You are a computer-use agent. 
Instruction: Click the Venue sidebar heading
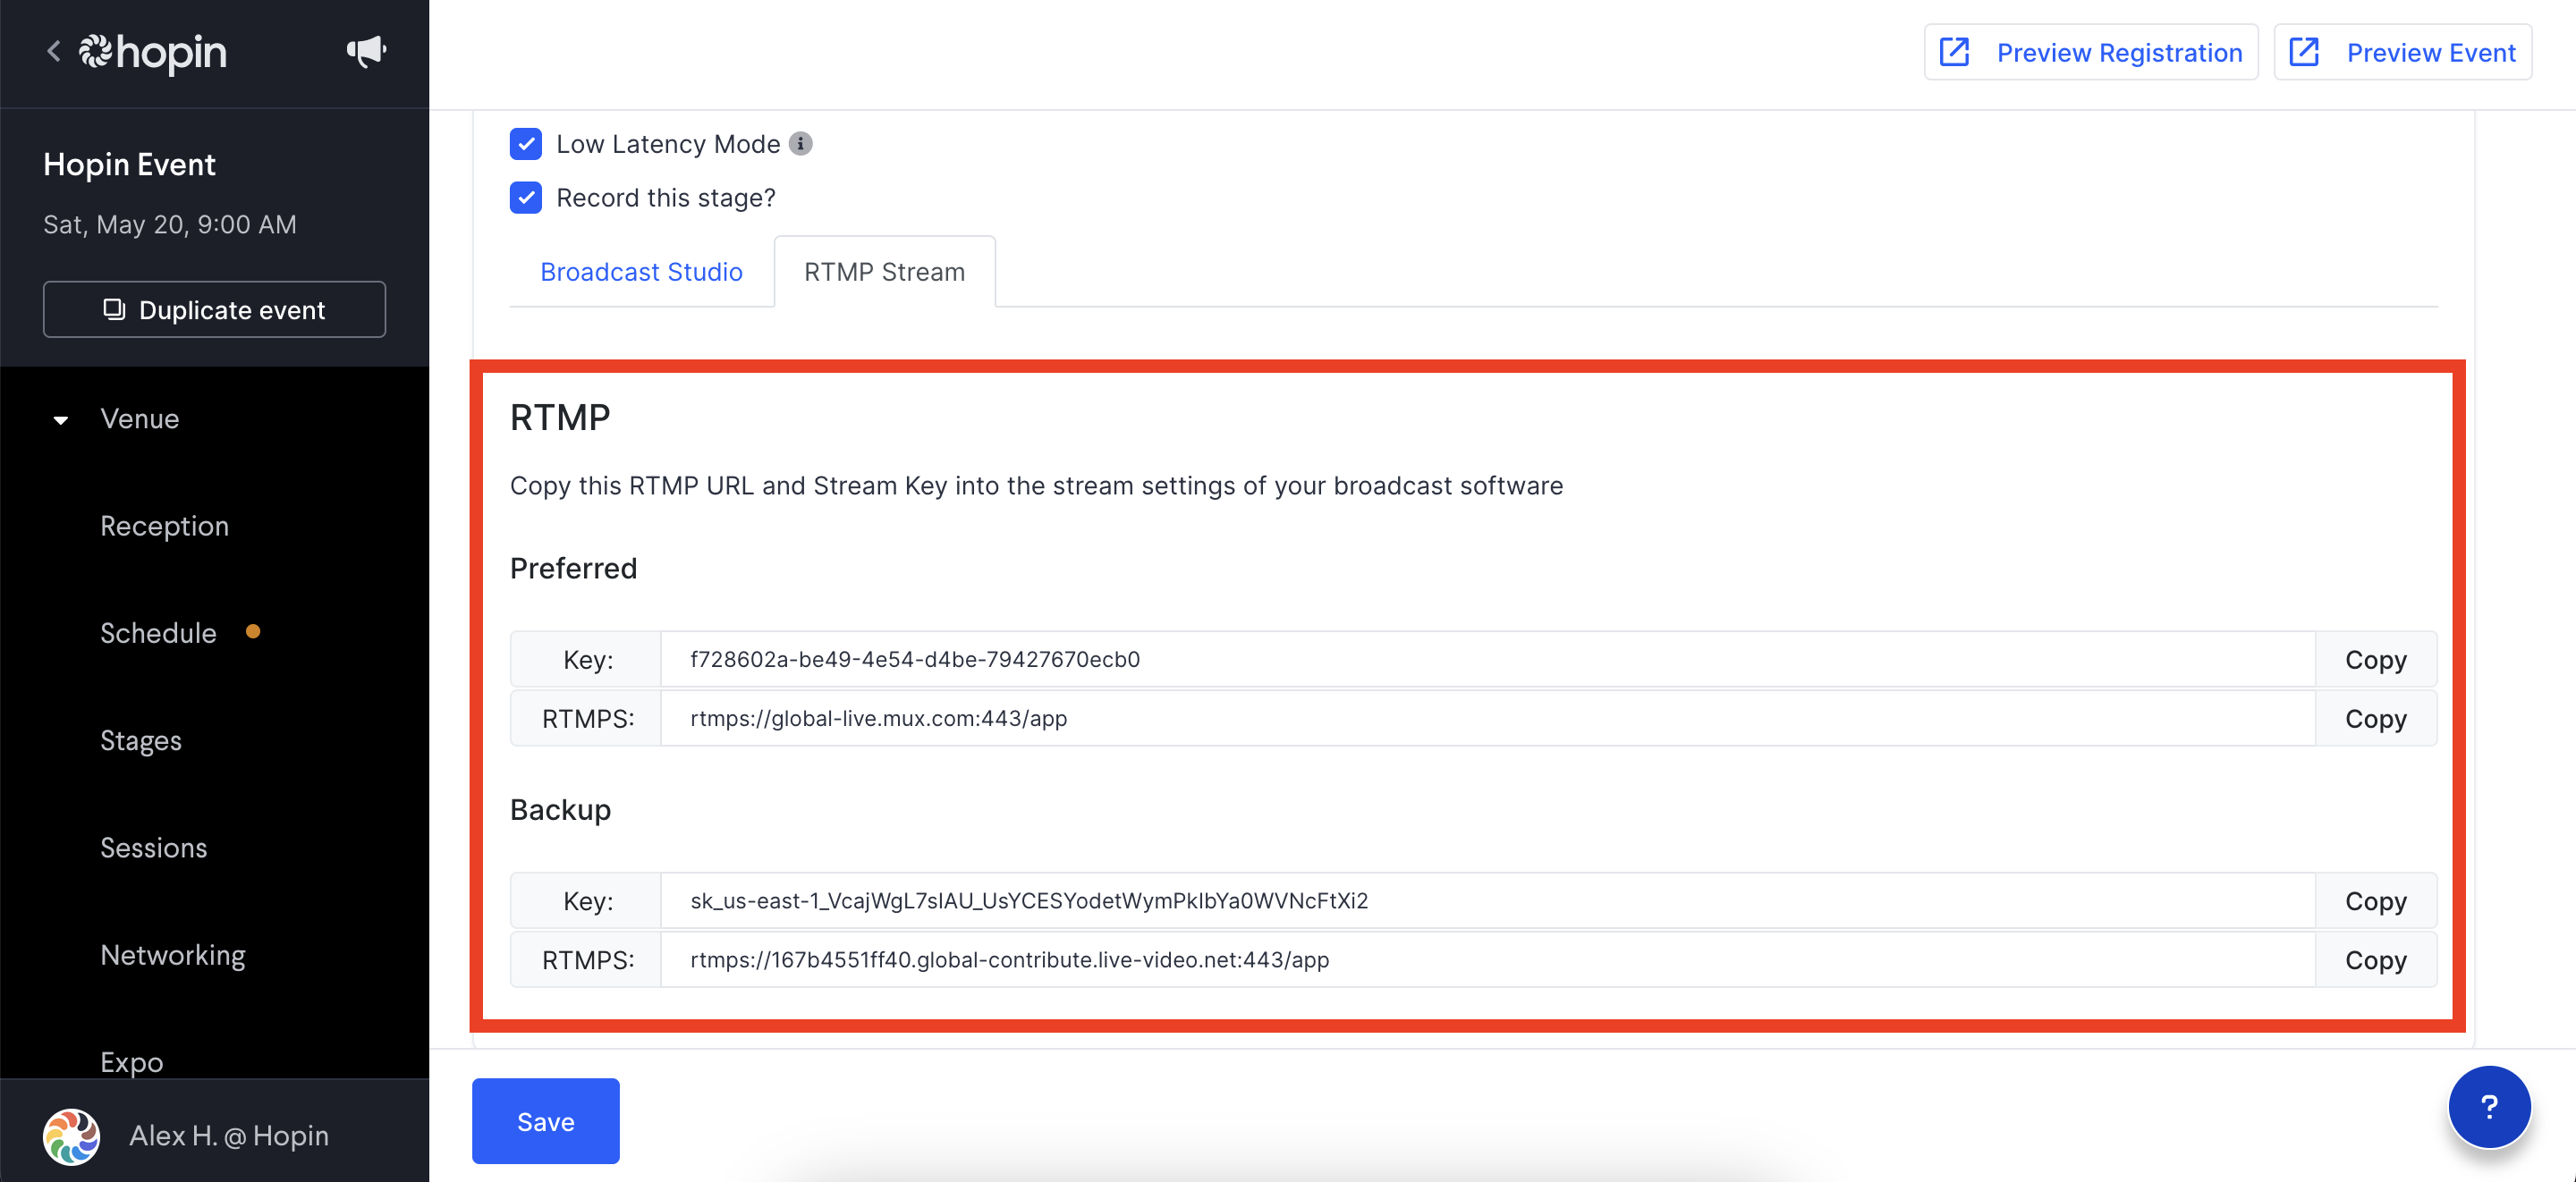(x=139, y=419)
